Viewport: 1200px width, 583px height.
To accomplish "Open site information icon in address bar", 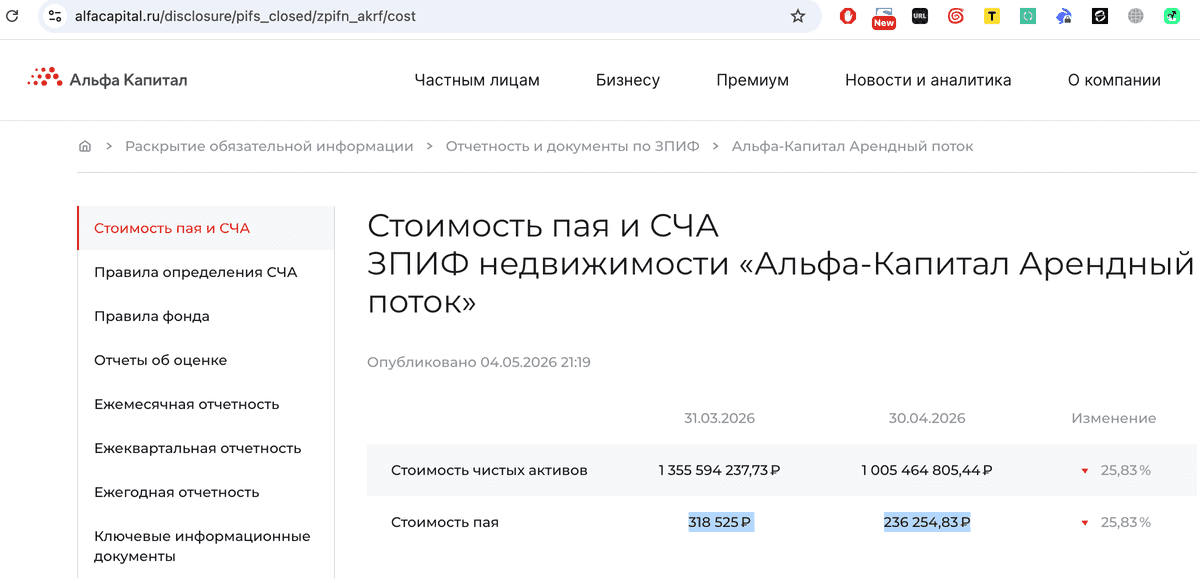I will point(55,16).
